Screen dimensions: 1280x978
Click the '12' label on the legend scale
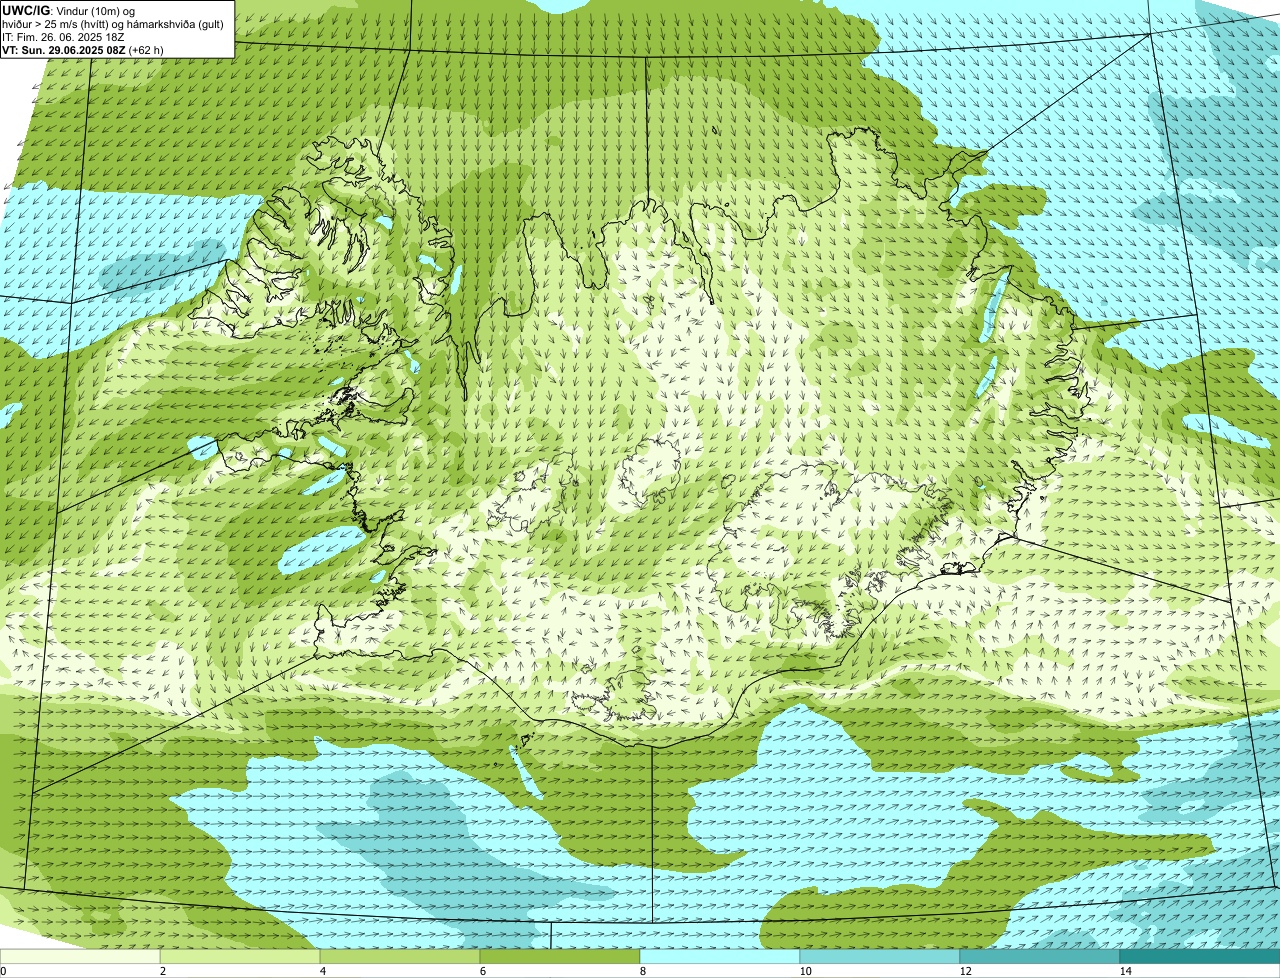[x=965, y=971]
